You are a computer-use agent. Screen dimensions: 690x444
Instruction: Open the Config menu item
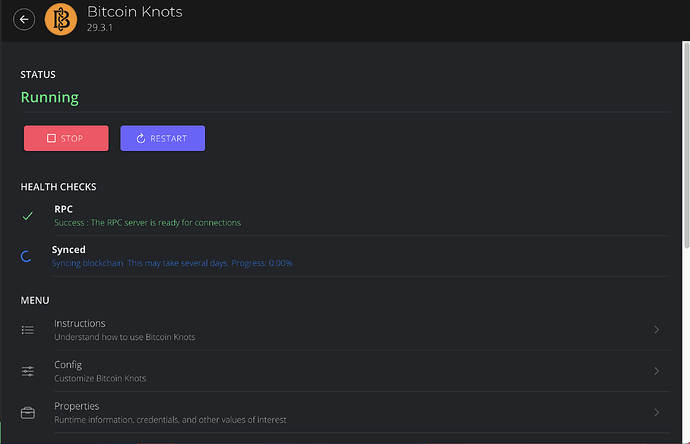(345, 371)
